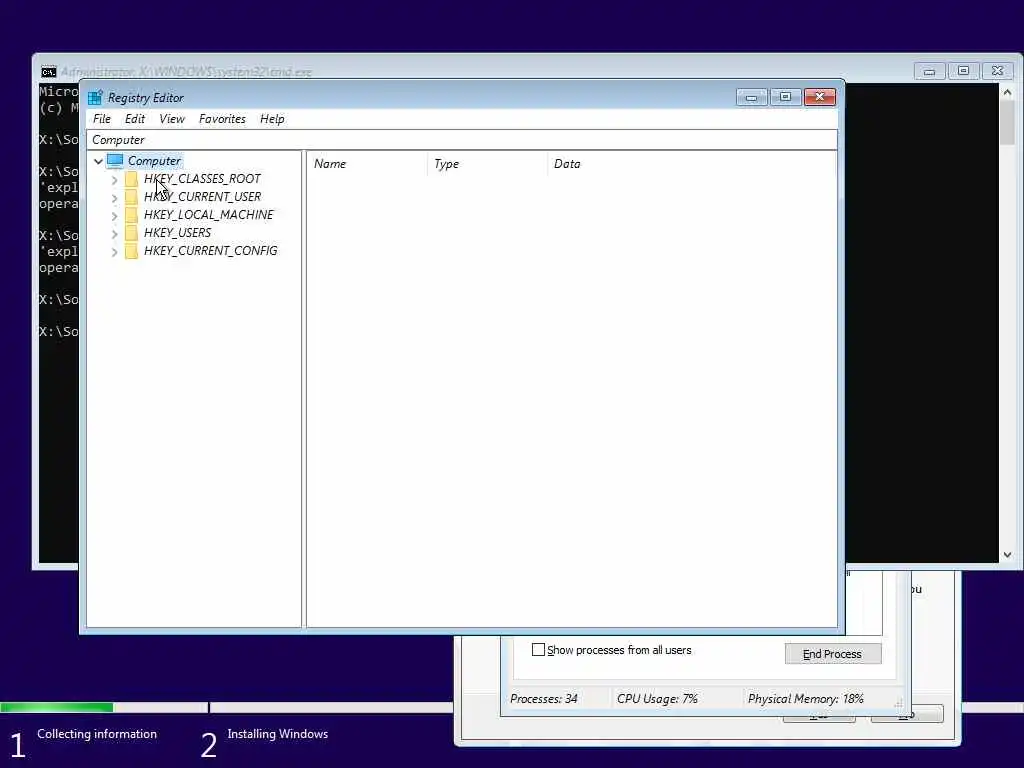Select the HKEY_USERS folder icon
The image size is (1024, 768).
[131, 232]
